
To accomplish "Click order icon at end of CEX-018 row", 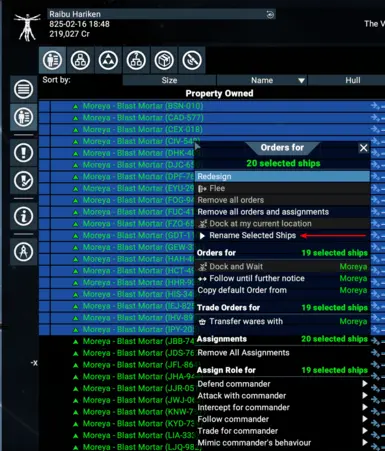I will tap(376, 130).
